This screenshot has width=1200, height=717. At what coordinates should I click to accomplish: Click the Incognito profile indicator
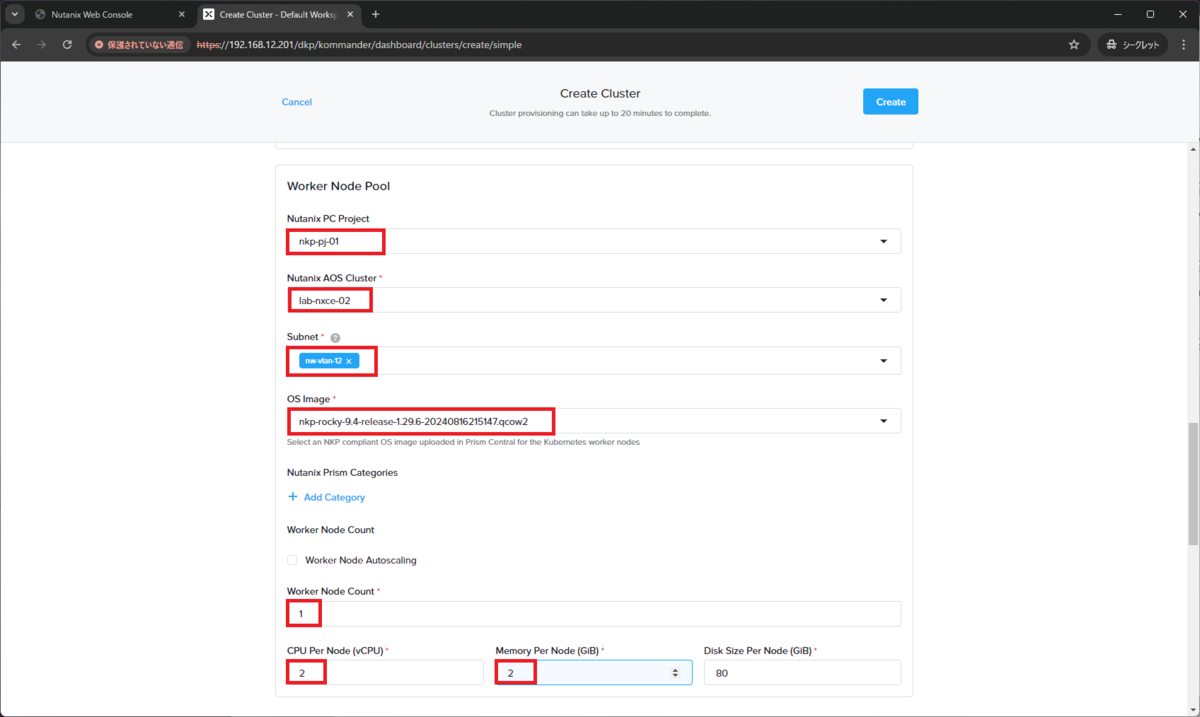point(1132,45)
